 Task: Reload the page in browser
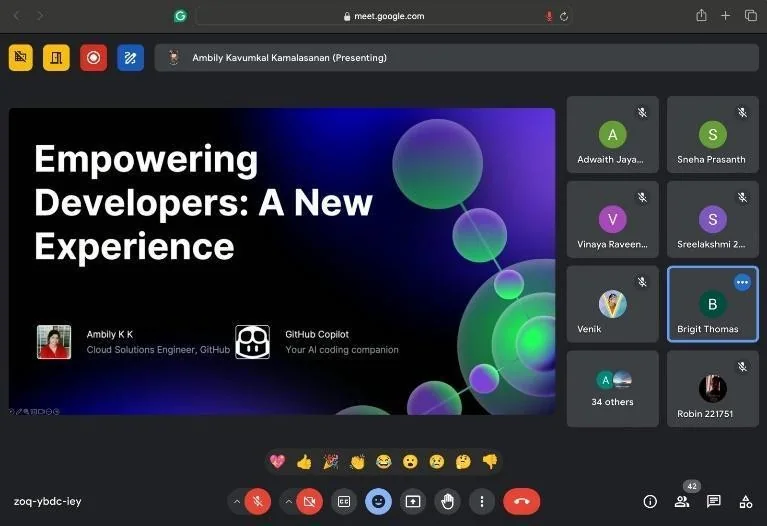pos(564,17)
